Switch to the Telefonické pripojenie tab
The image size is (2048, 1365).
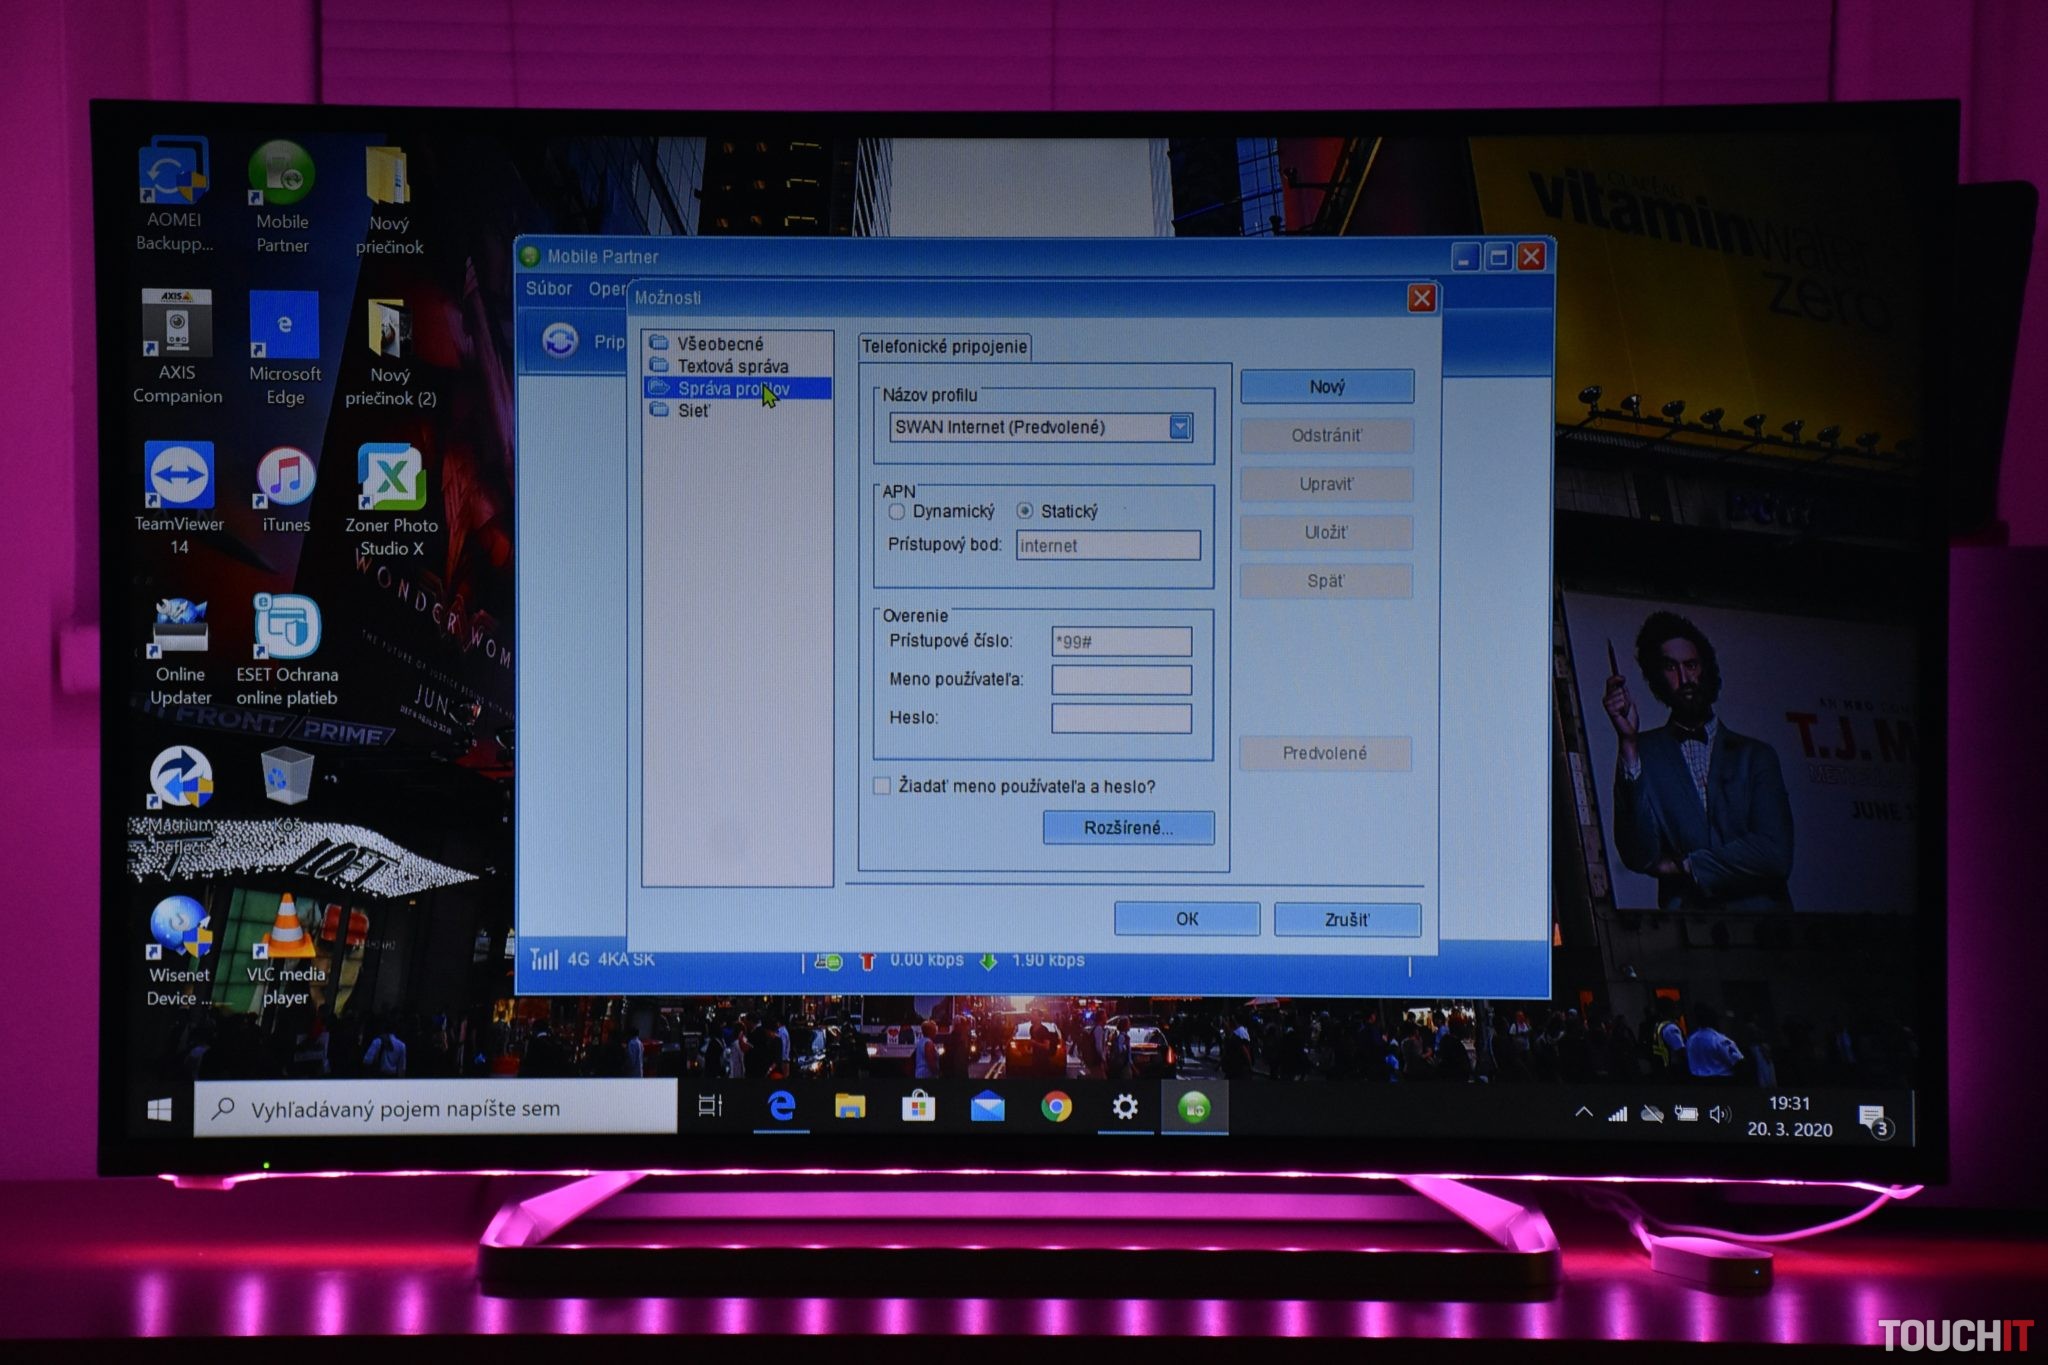(944, 347)
